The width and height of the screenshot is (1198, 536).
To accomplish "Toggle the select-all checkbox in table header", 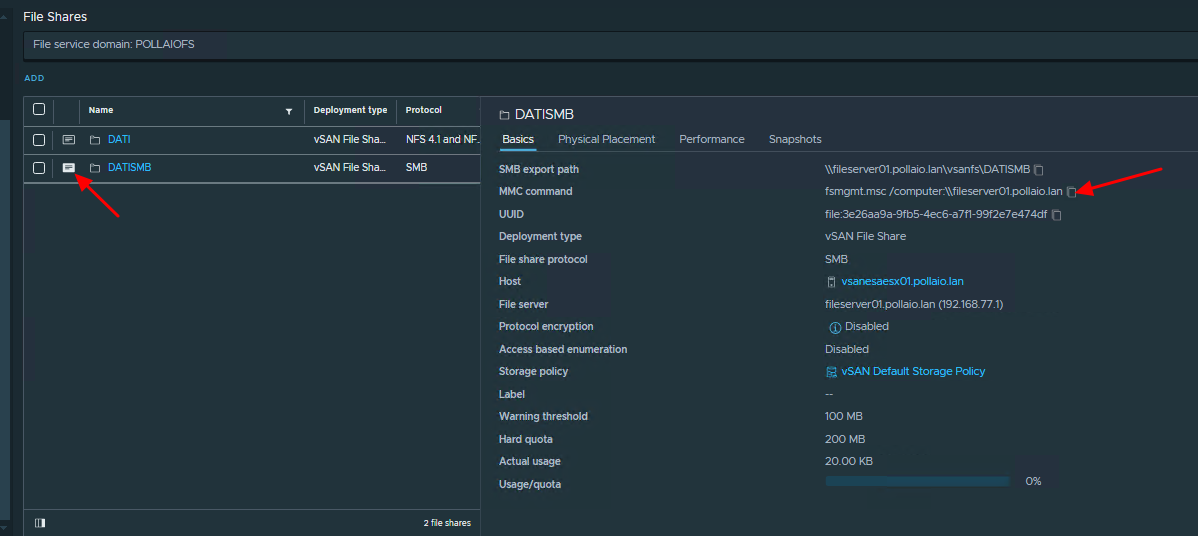I will tap(39, 109).
